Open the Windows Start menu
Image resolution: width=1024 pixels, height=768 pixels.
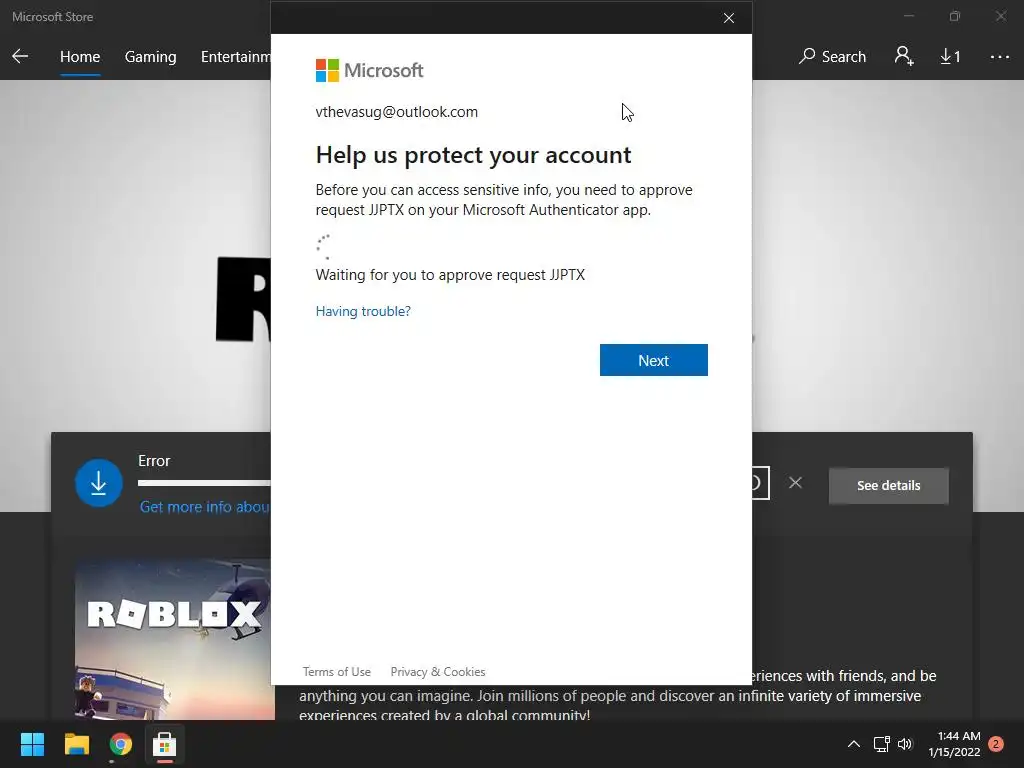tap(32, 744)
